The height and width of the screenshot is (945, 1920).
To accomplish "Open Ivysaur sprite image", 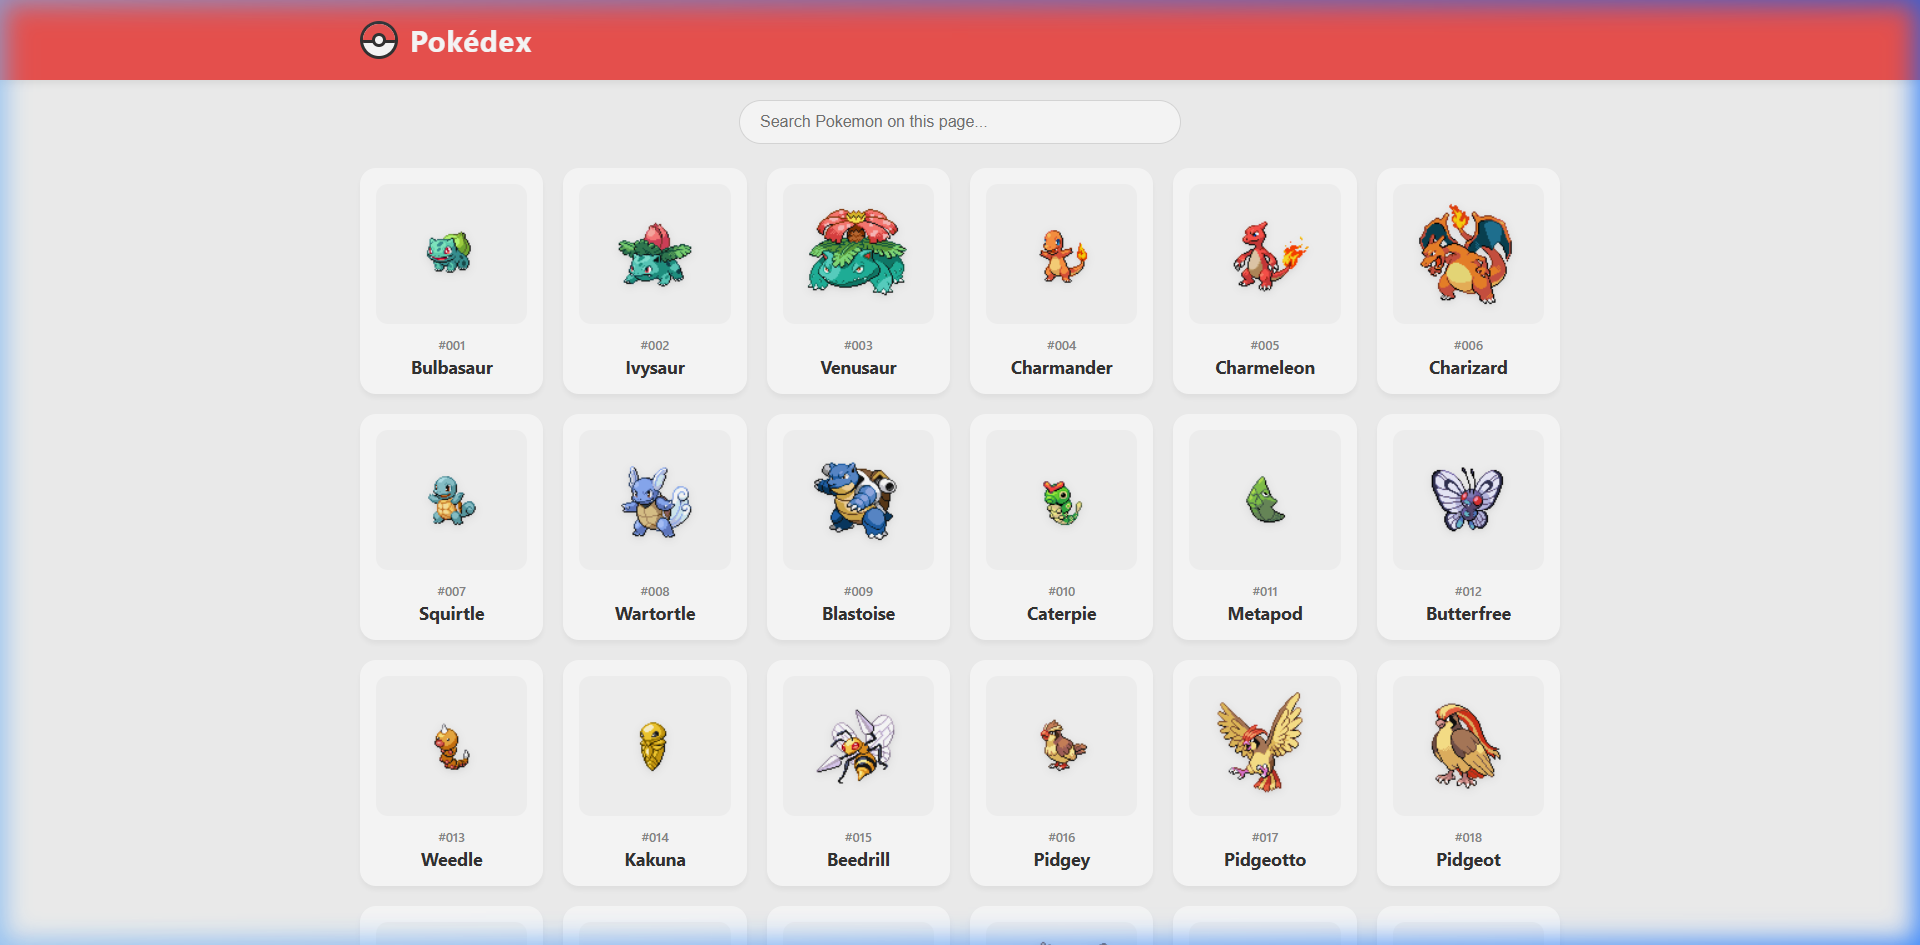I will pos(655,254).
